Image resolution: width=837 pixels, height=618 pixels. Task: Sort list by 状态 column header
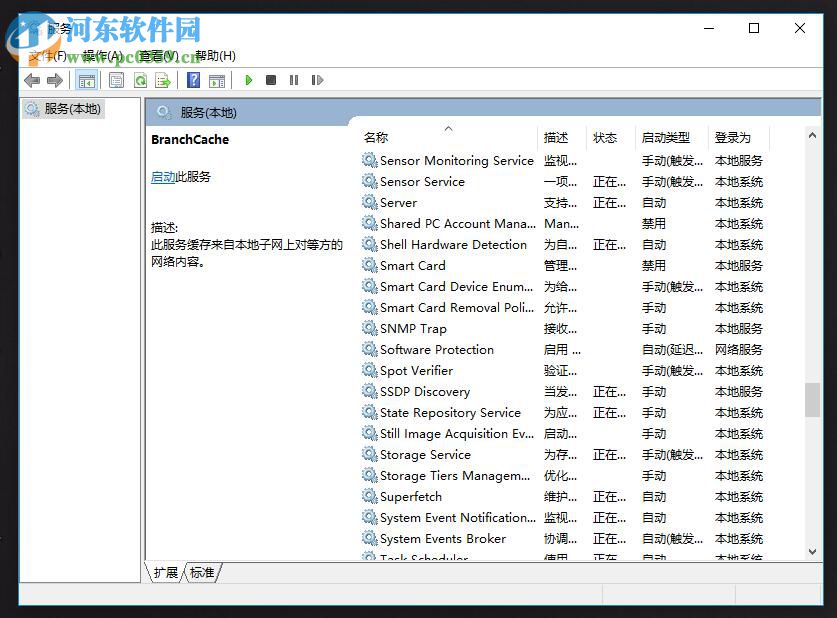pos(605,137)
